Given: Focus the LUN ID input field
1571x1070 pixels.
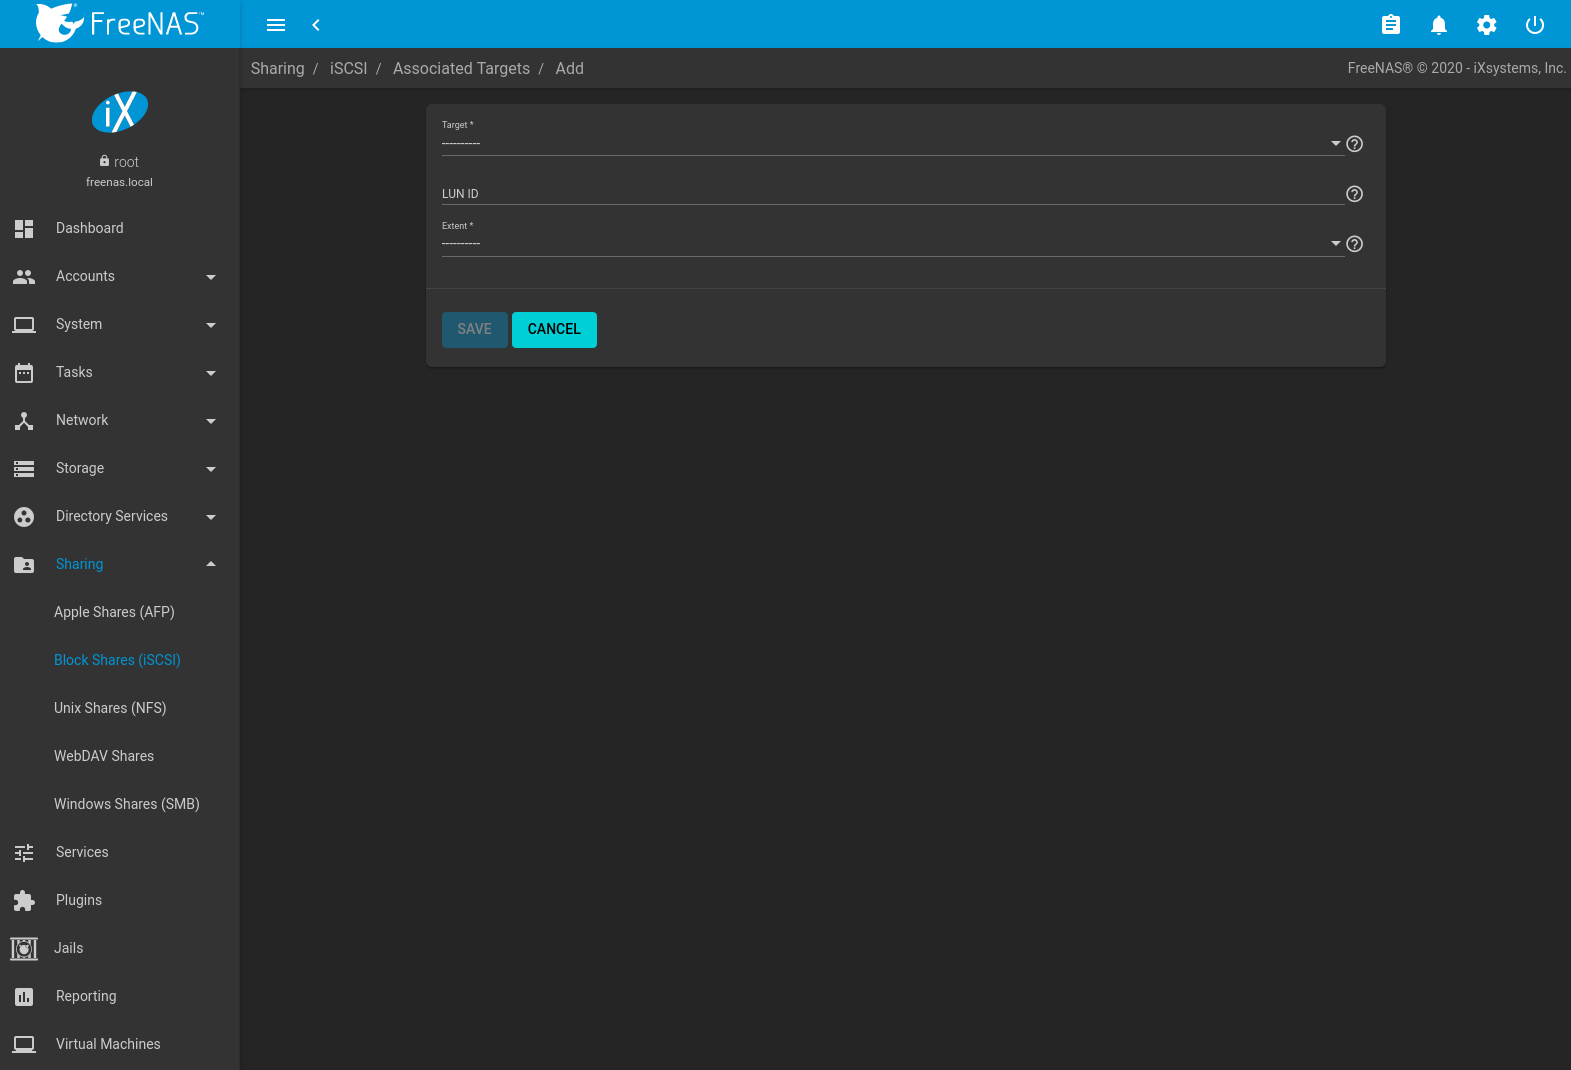Looking at the screenshot, I should tap(890, 193).
